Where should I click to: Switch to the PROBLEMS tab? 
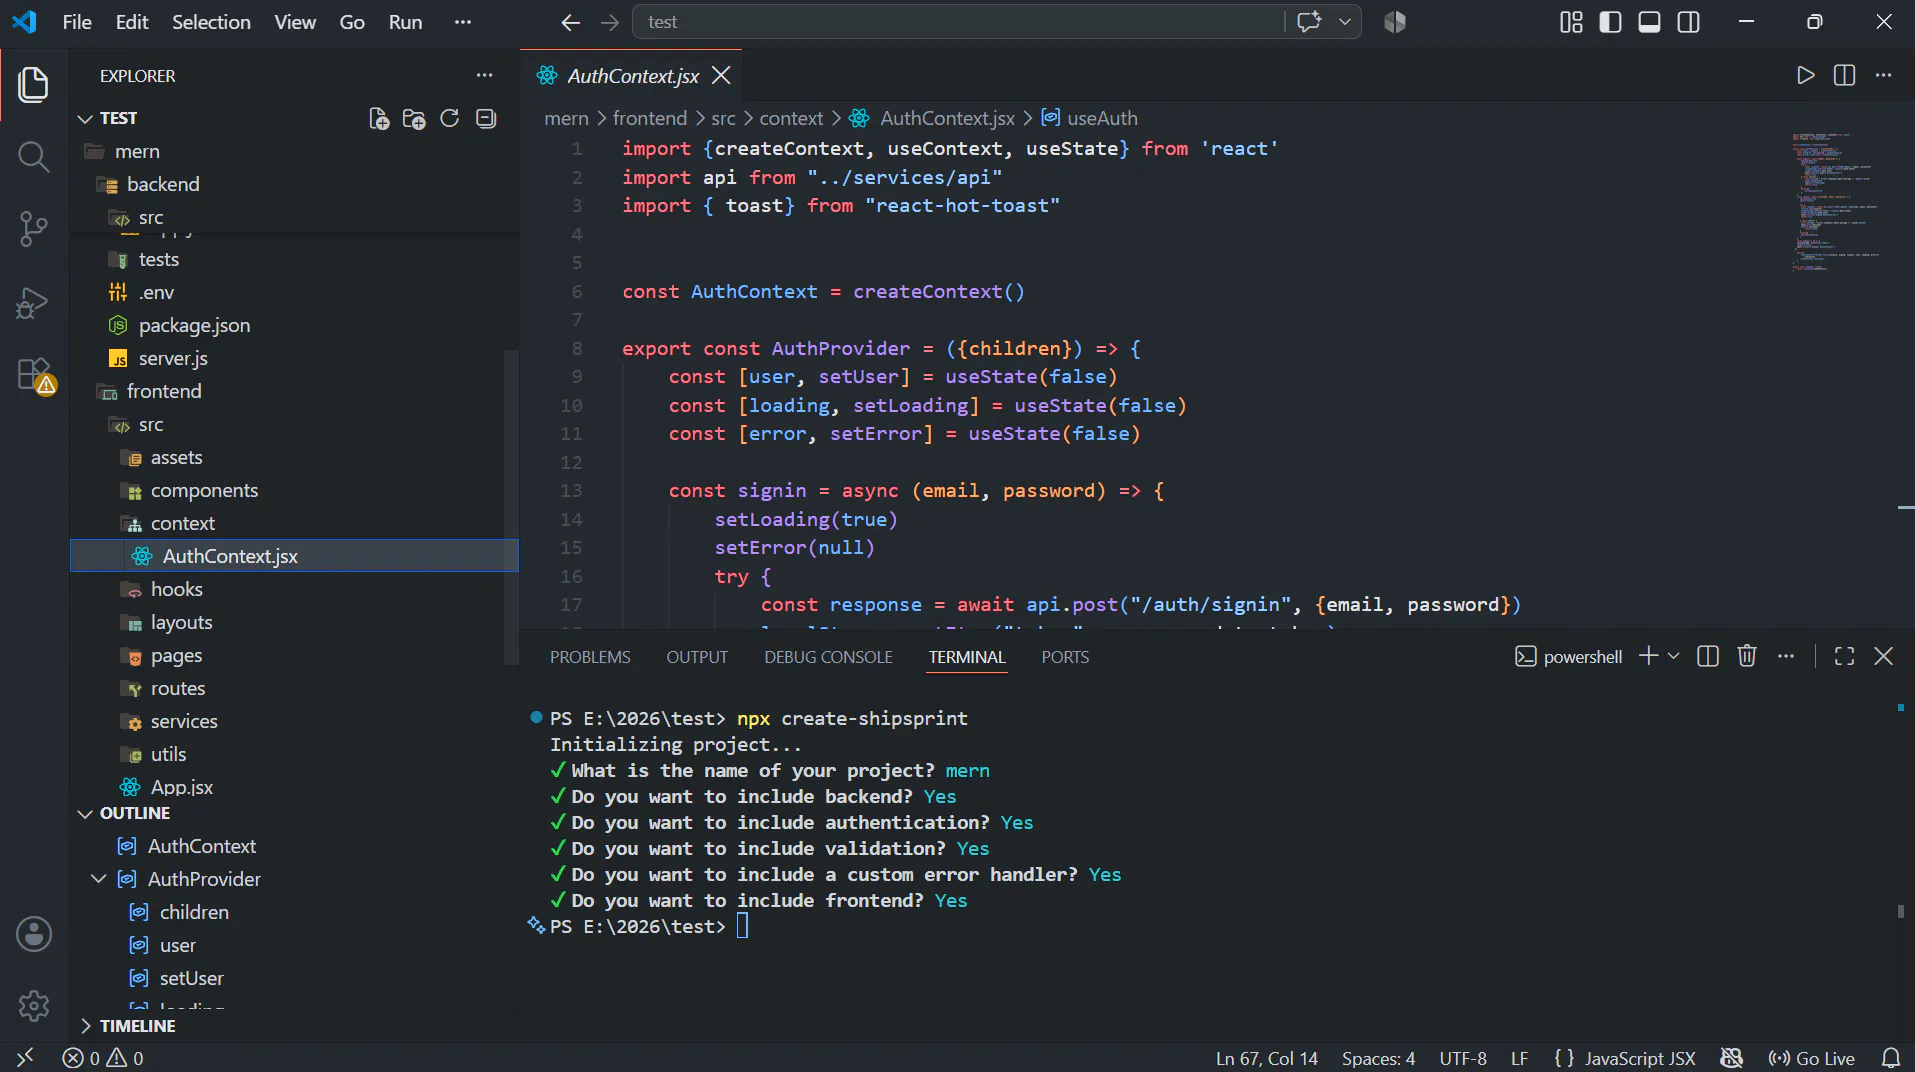pos(590,657)
